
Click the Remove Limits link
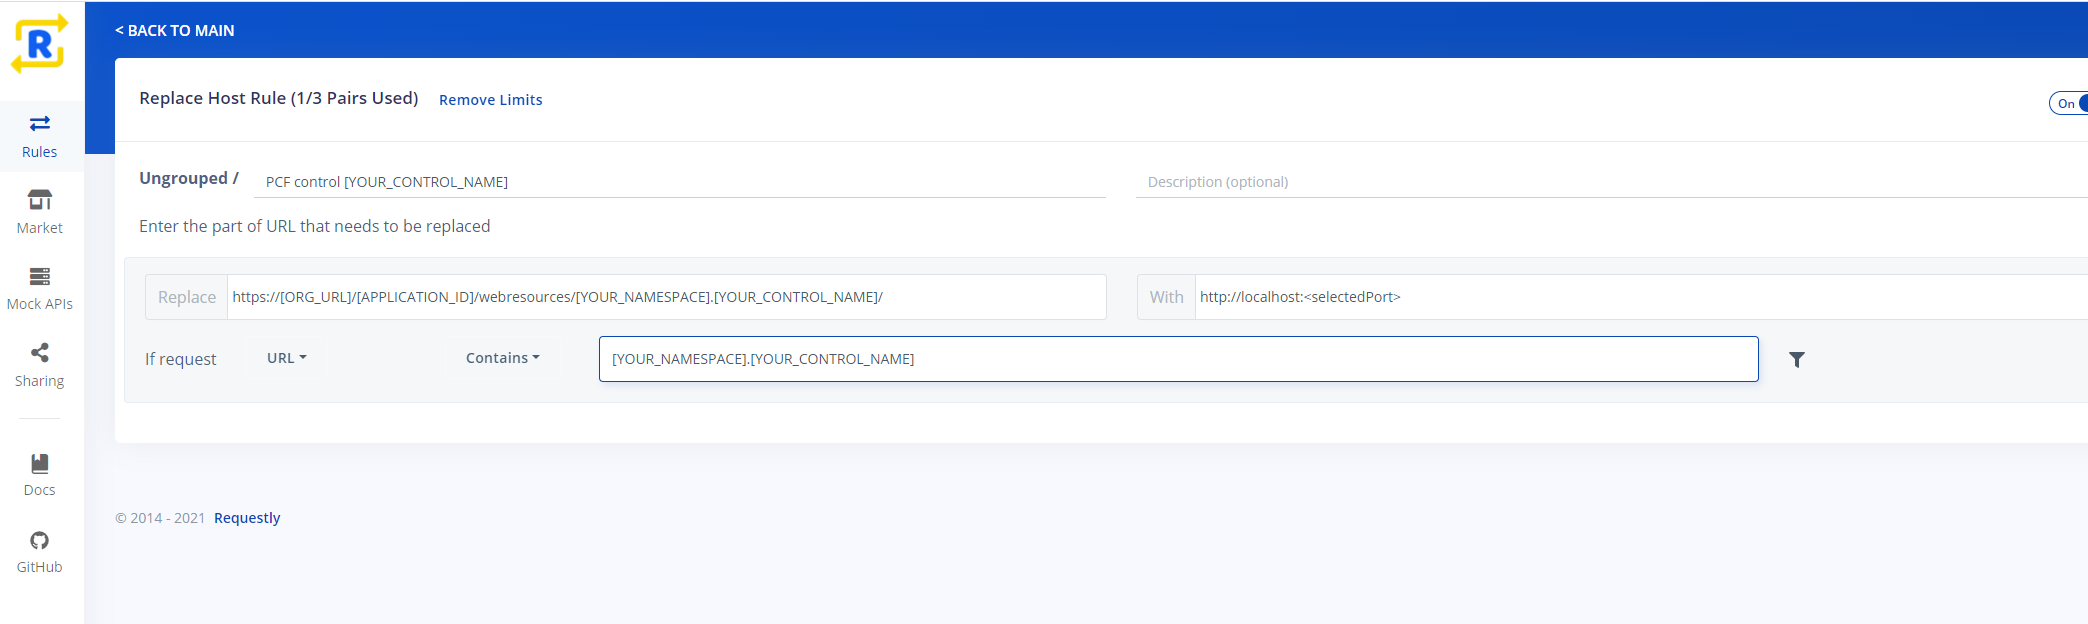490,100
